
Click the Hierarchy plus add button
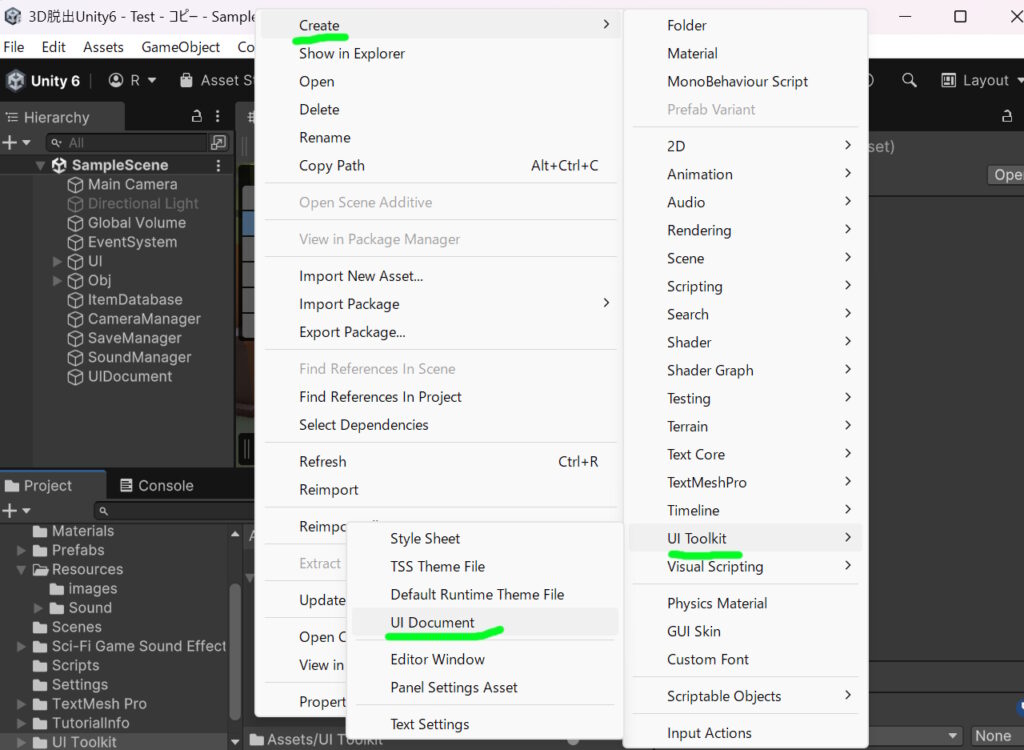pos(10,142)
